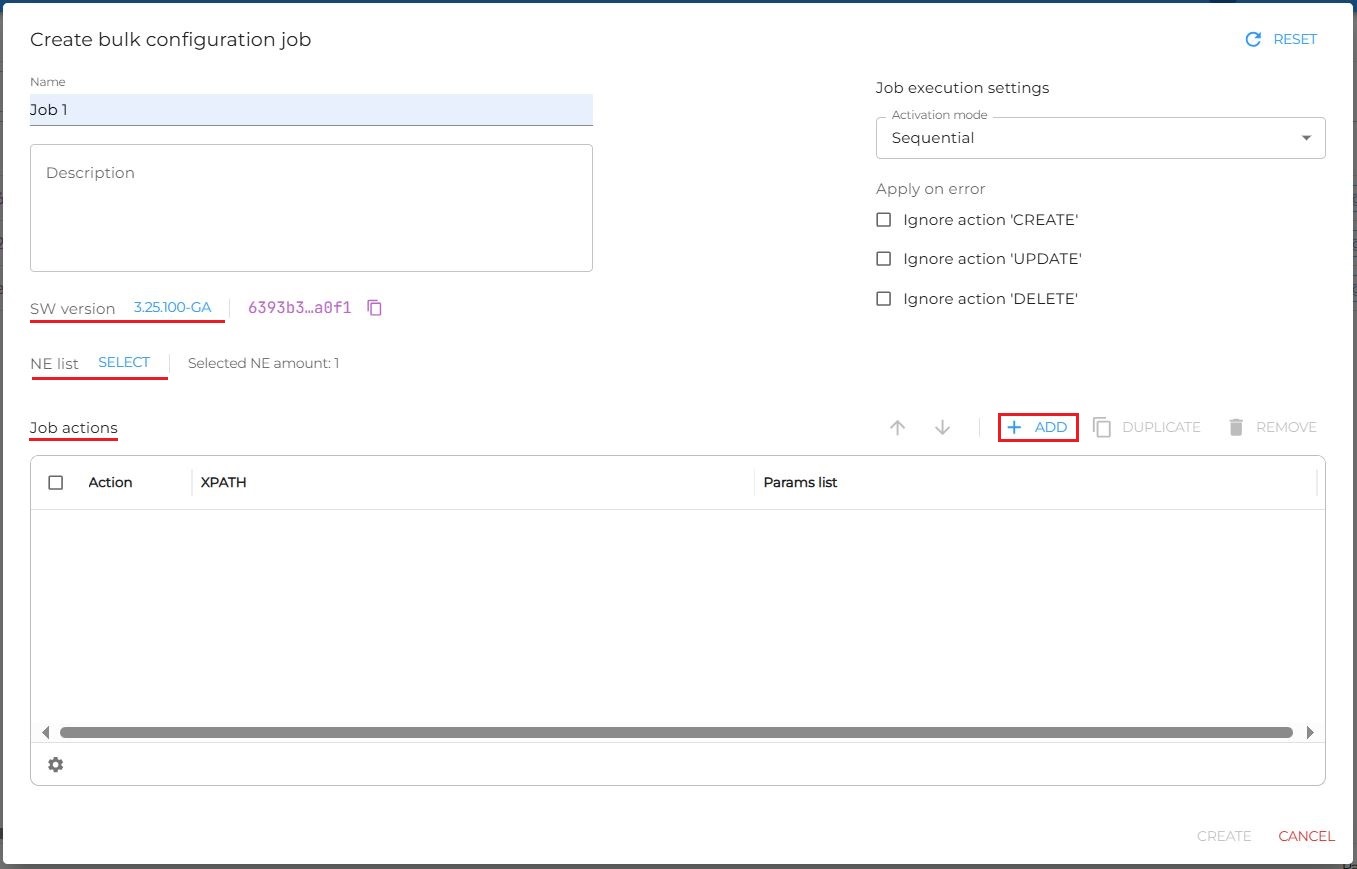Click the SELECT link for NE list
The height and width of the screenshot is (869, 1357).
[124, 362]
